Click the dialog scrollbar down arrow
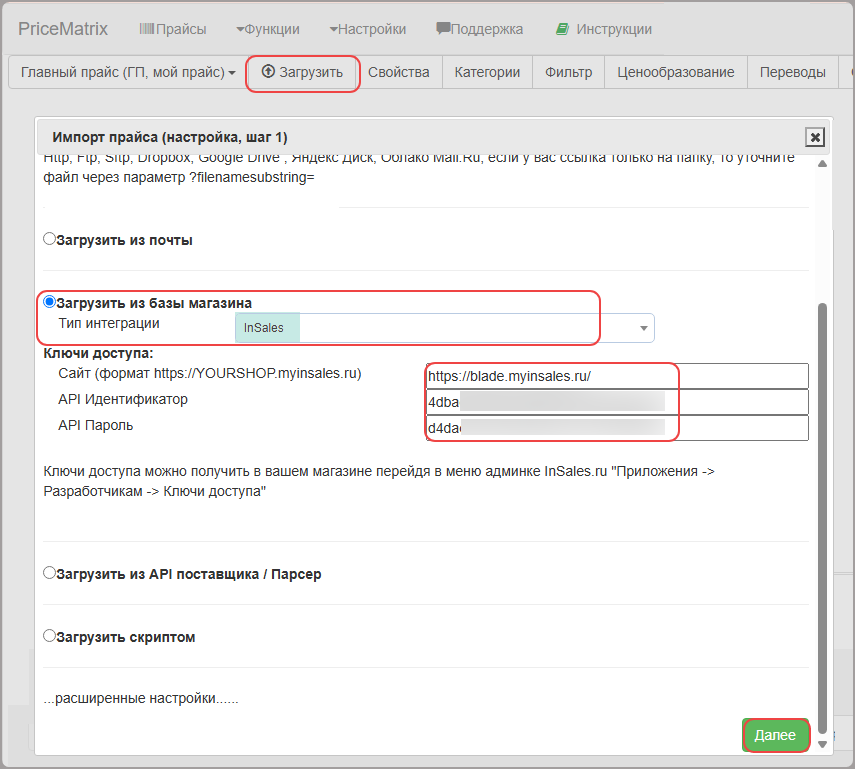 click(x=822, y=744)
